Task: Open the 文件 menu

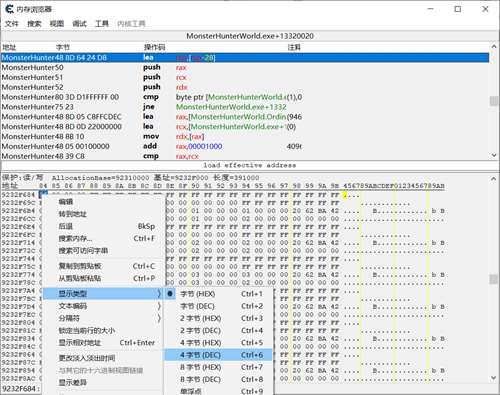Action: pos(12,24)
